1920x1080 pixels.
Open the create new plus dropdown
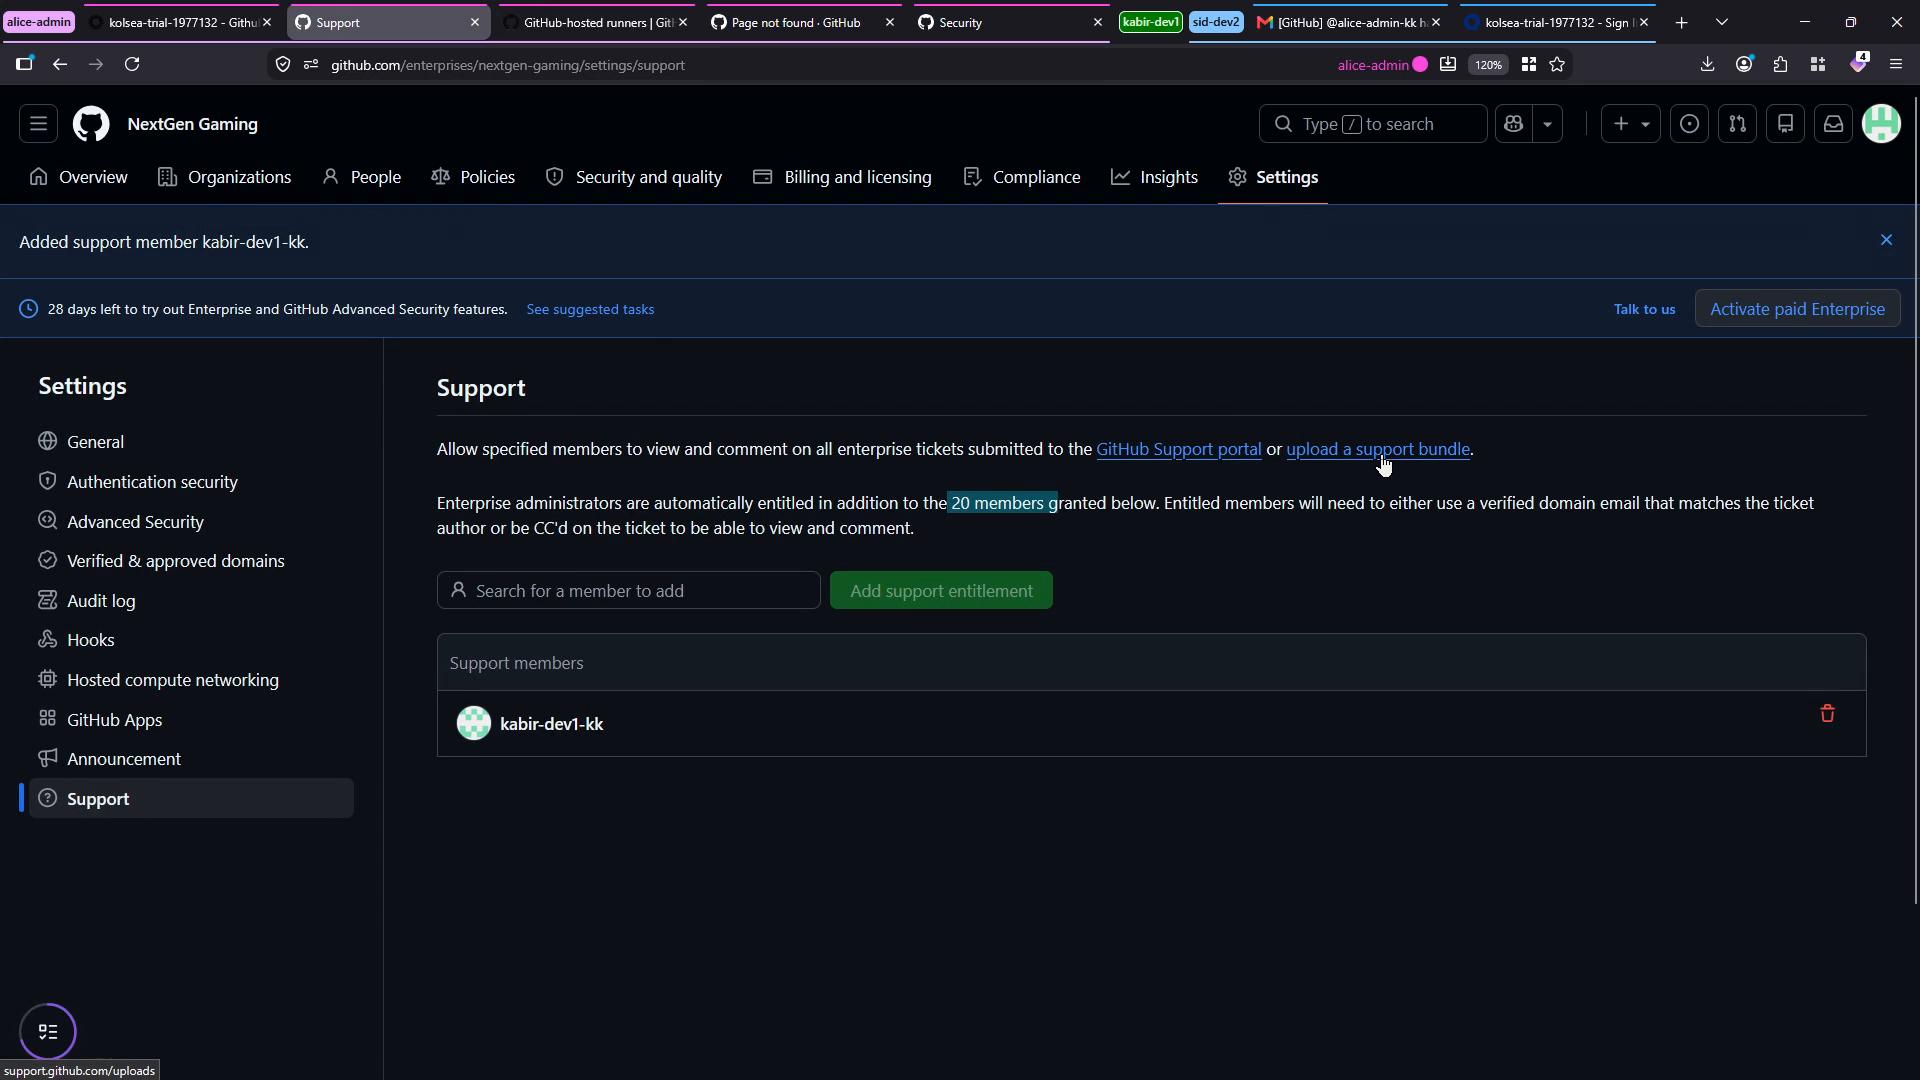click(1630, 124)
